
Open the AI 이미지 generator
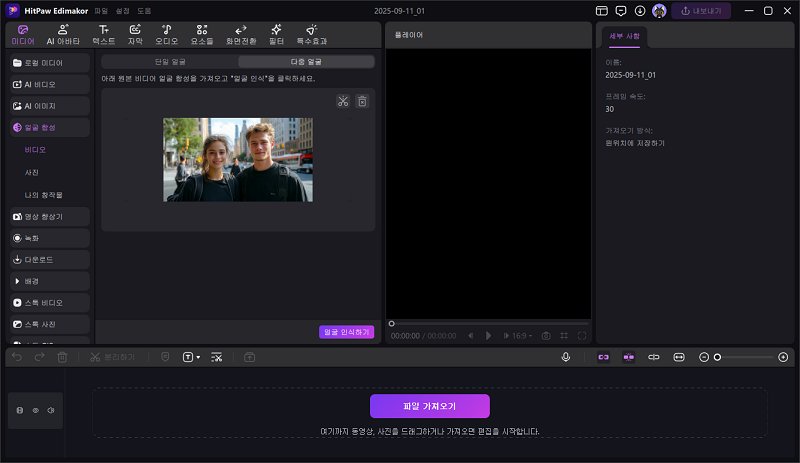(x=49, y=106)
